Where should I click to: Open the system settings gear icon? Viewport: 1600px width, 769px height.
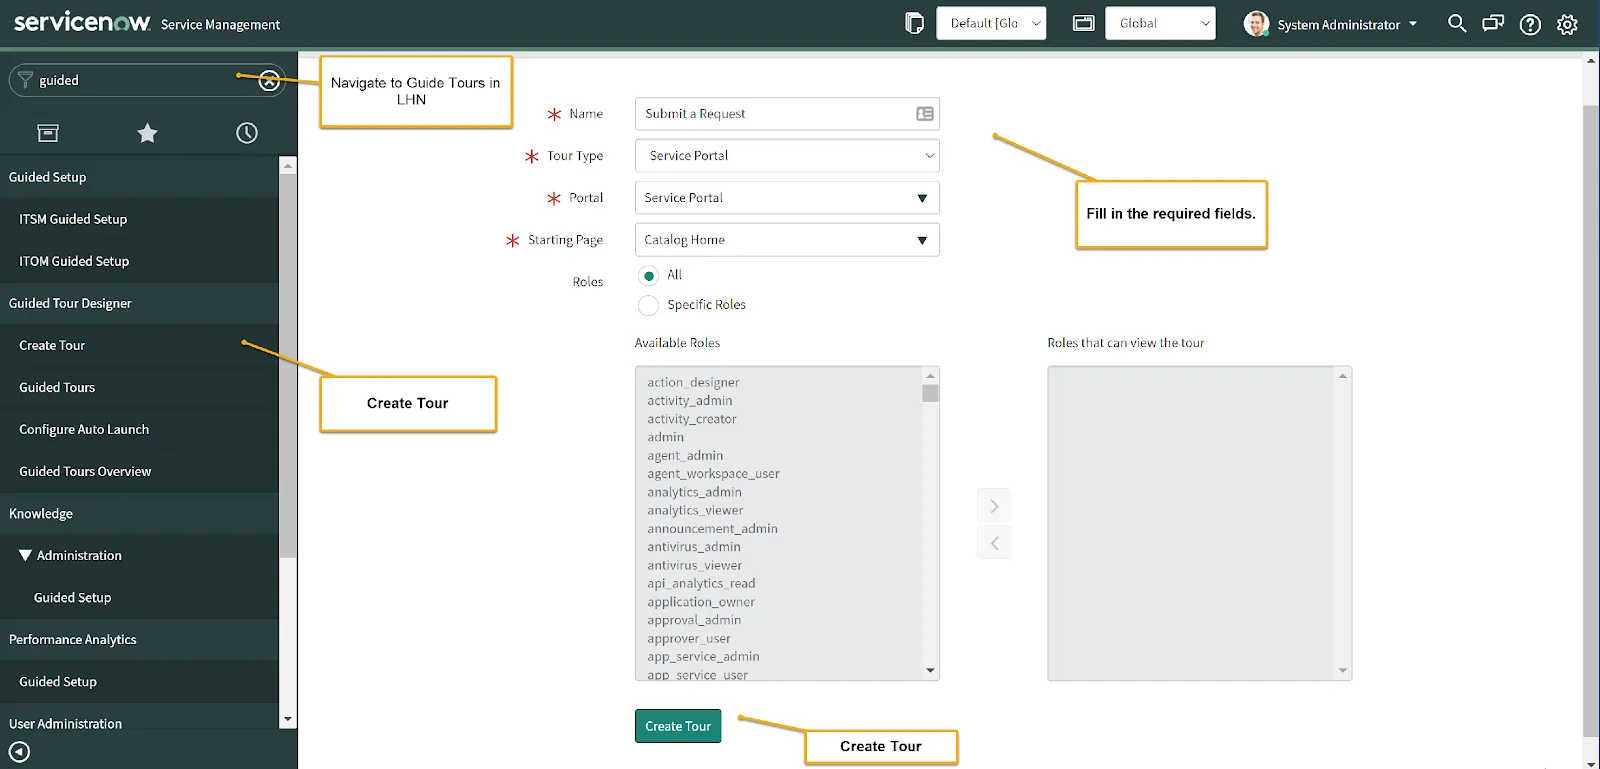point(1567,25)
